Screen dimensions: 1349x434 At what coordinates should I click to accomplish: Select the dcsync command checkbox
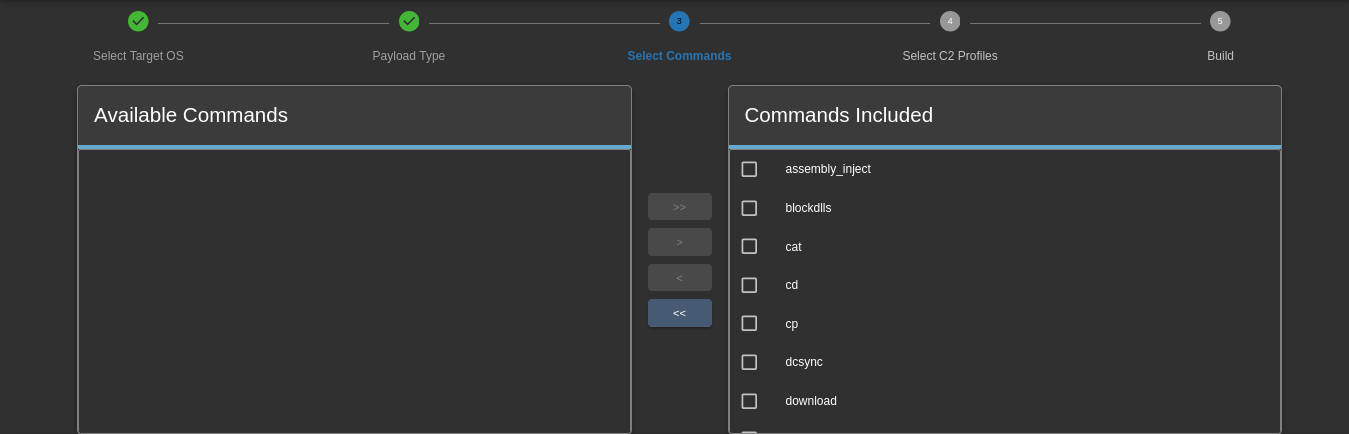pyautogui.click(x=749, y=362)
